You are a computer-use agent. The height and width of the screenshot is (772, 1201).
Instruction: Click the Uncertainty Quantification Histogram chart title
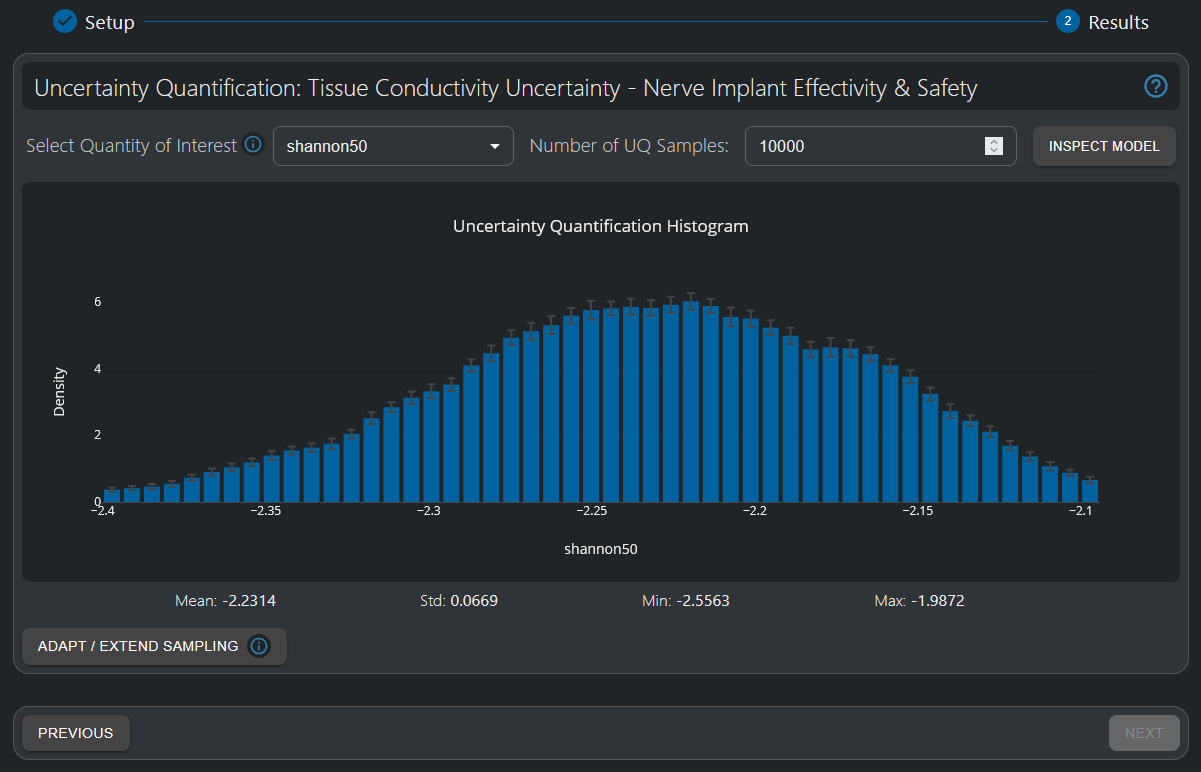click(x=600, y=226)
